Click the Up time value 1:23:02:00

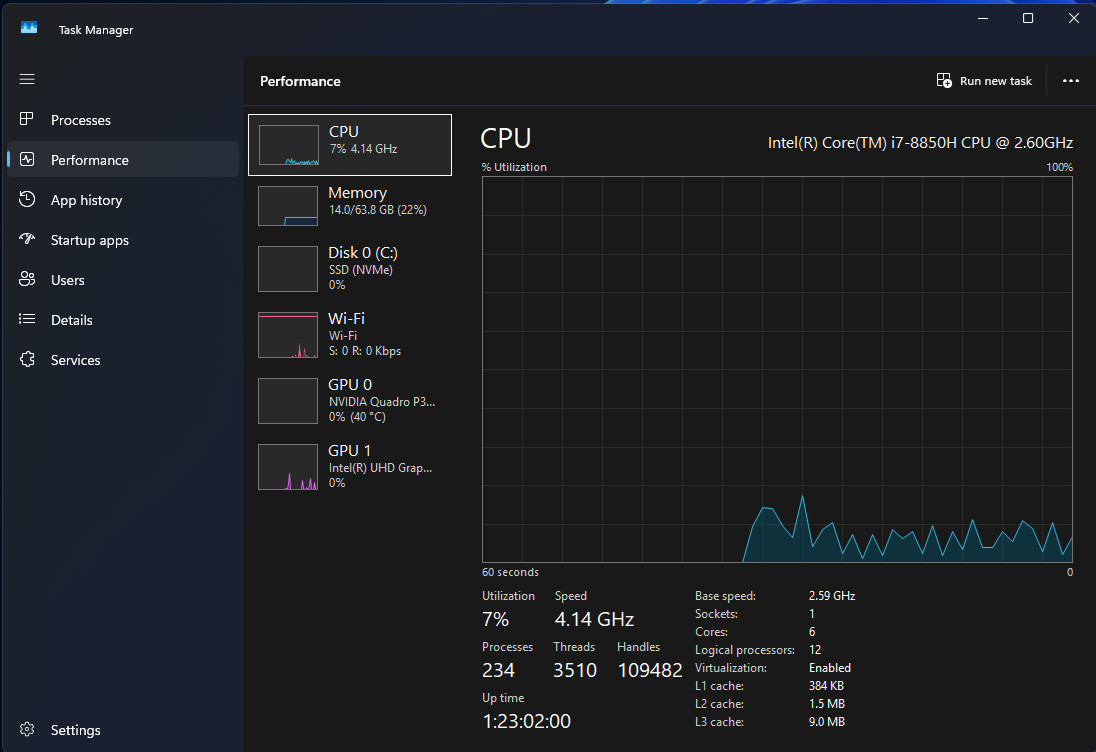[x=526, y=721]
